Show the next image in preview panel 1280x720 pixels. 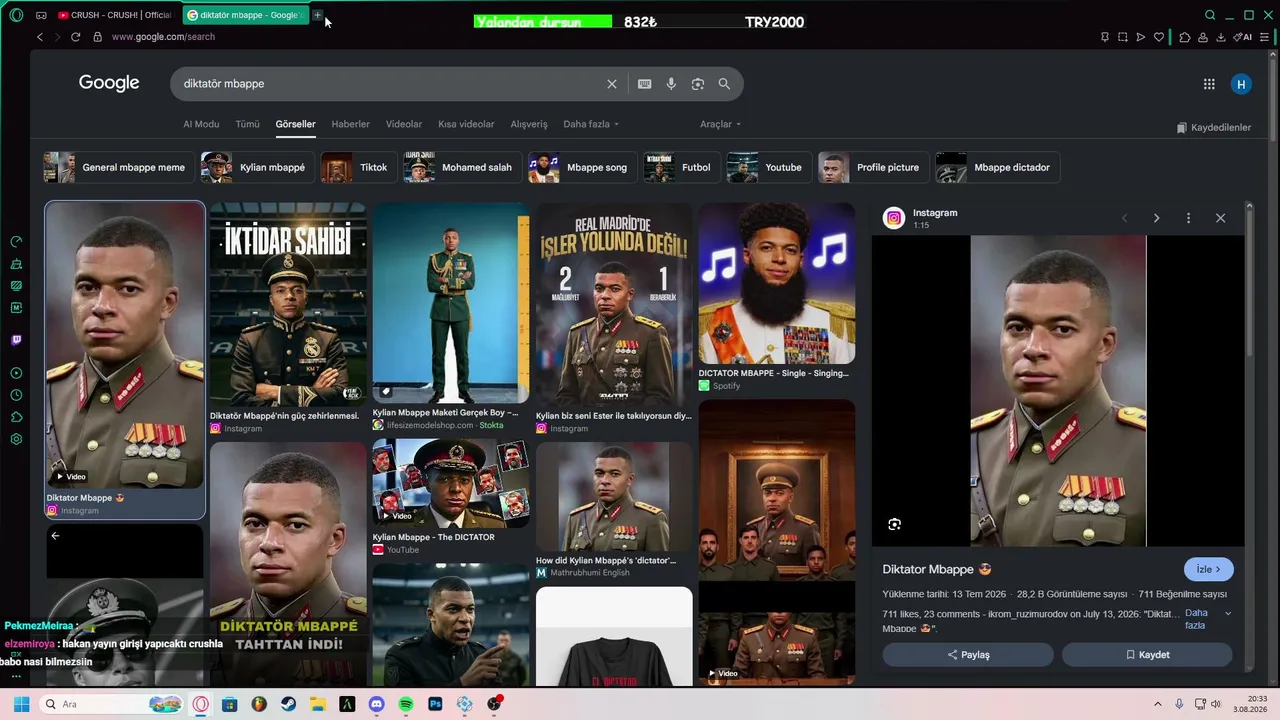(x=1157, y=218)
